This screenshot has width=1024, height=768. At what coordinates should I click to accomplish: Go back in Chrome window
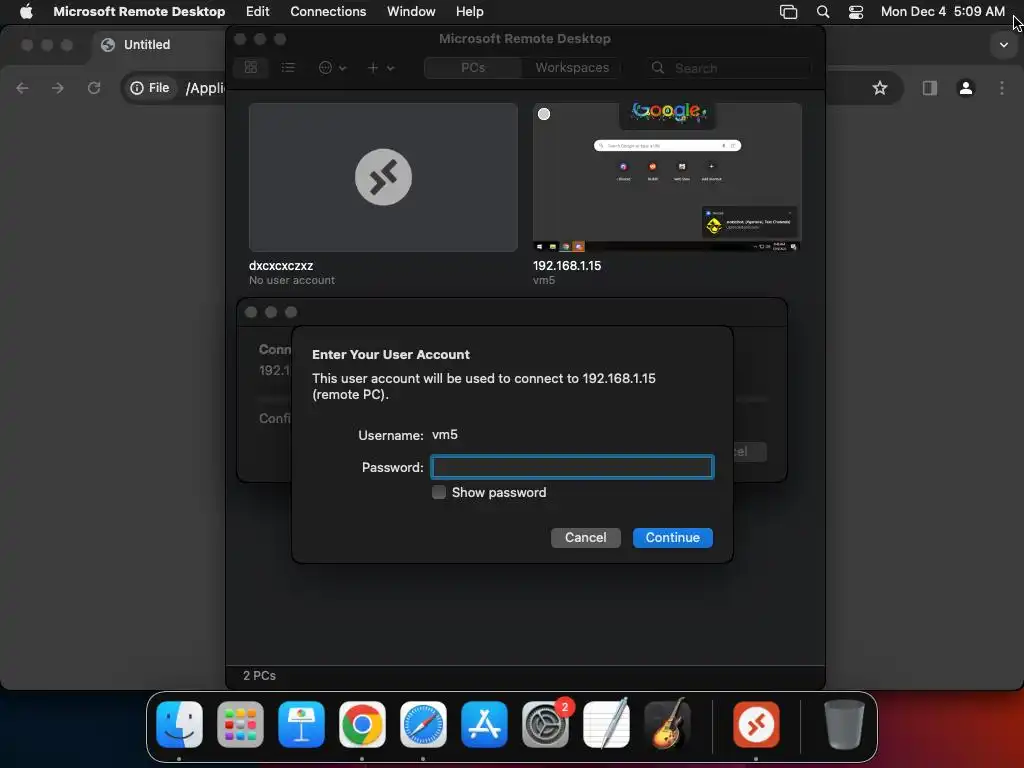coord(22,88)
